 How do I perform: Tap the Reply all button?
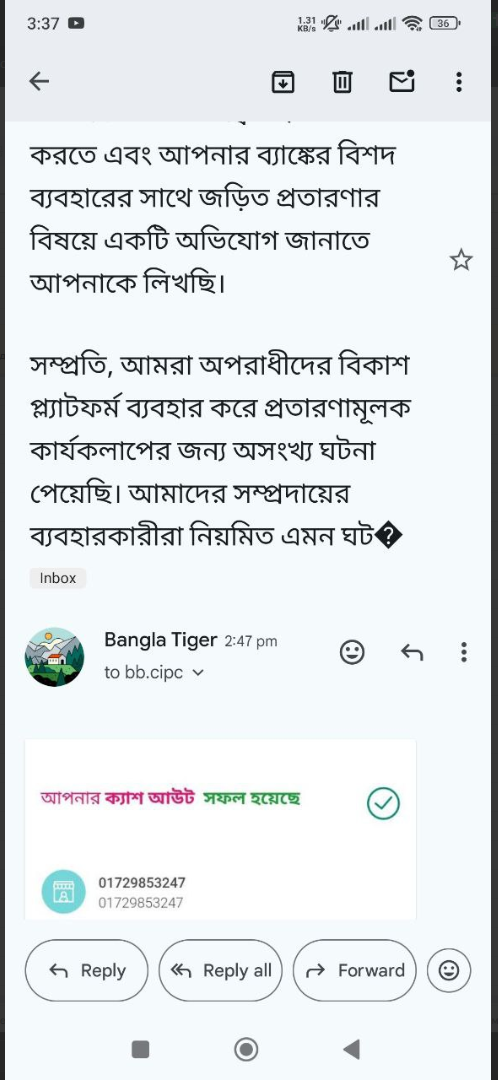tap(220, 970)
